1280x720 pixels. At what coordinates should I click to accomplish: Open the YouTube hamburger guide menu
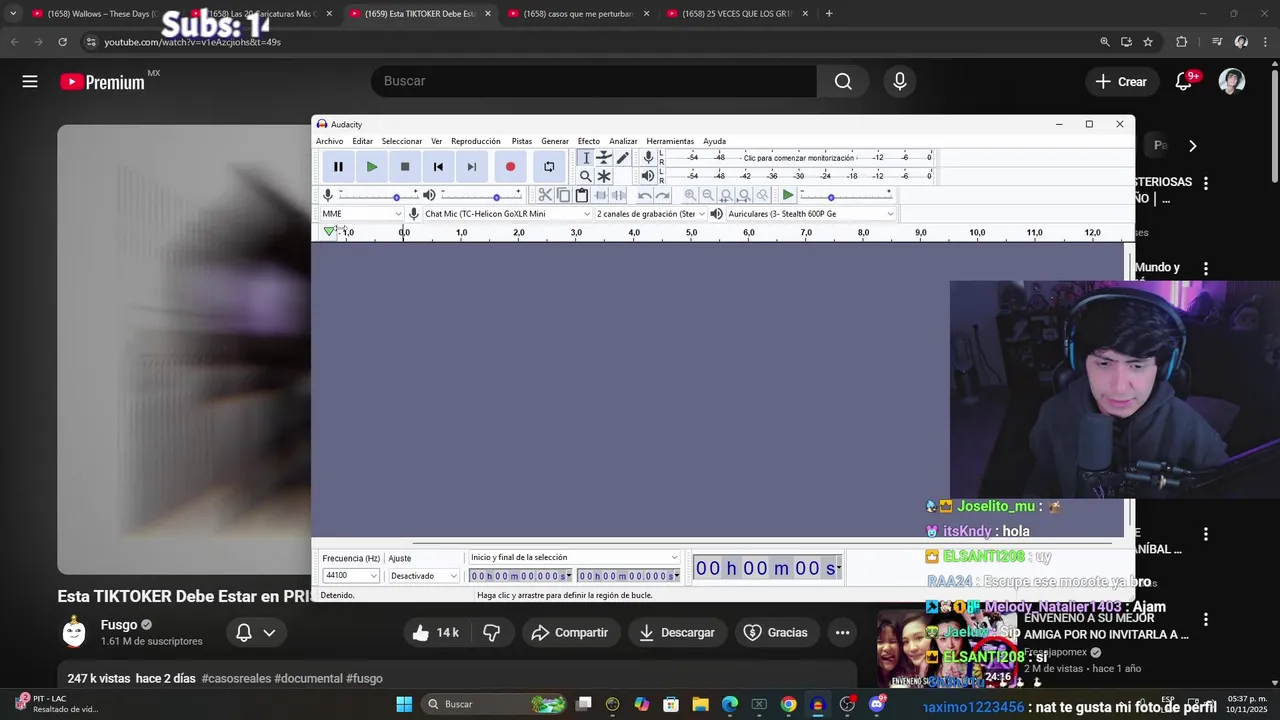tap(30, 82)
